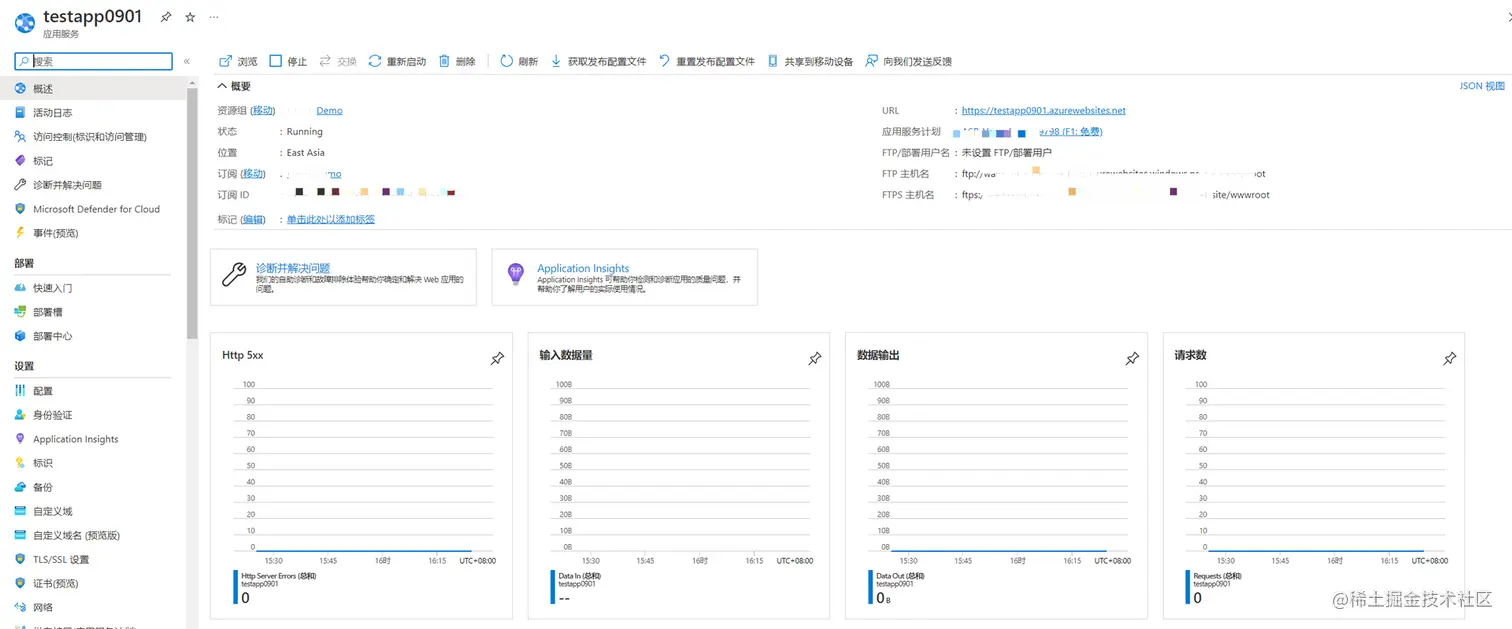The height and width of the screenshot is (629, 1512).
Task: Pin the 数据输出 chart
Action: click(1132, 359)
